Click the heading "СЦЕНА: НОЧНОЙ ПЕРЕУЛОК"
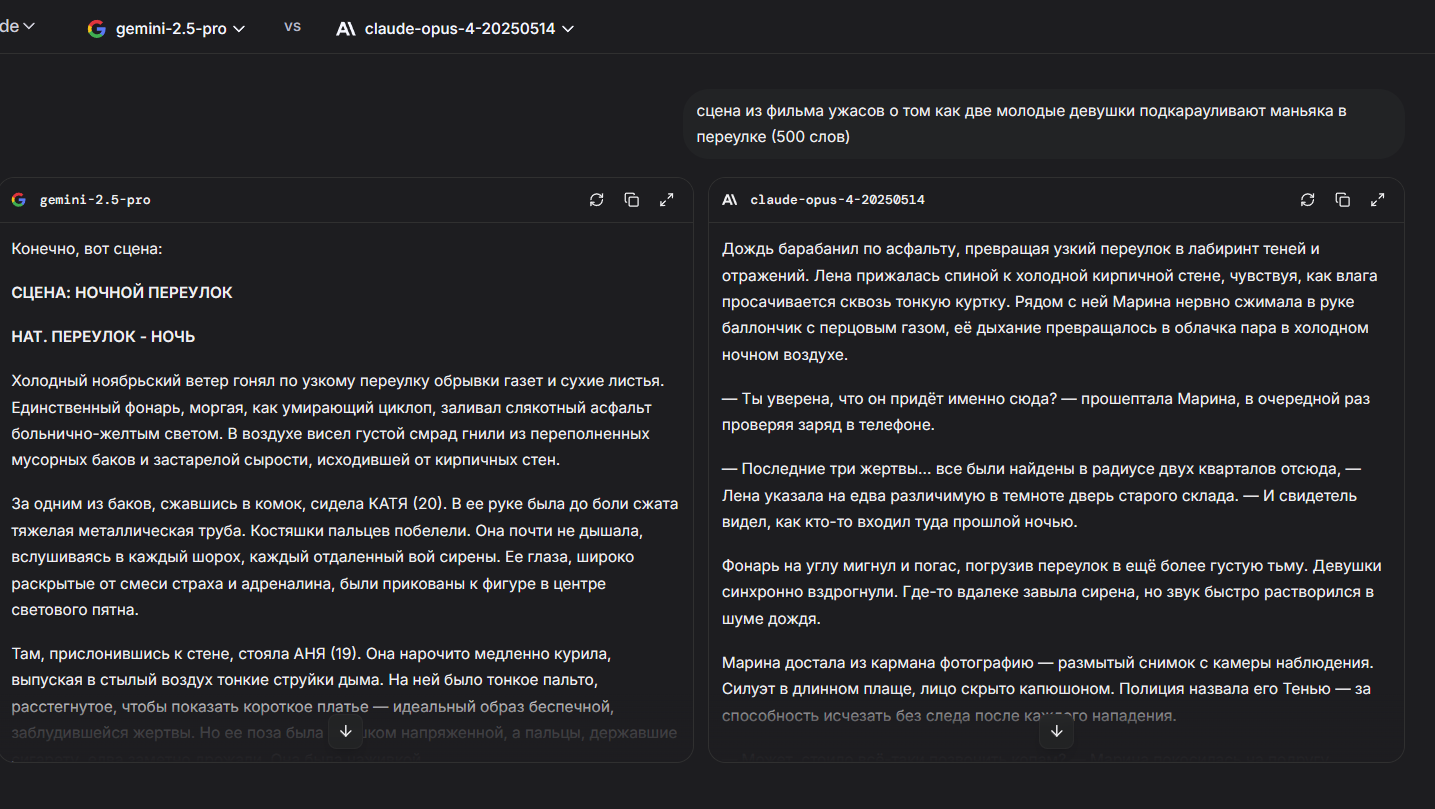Viewport: 1435px width, 809px height. click(122, 293)
